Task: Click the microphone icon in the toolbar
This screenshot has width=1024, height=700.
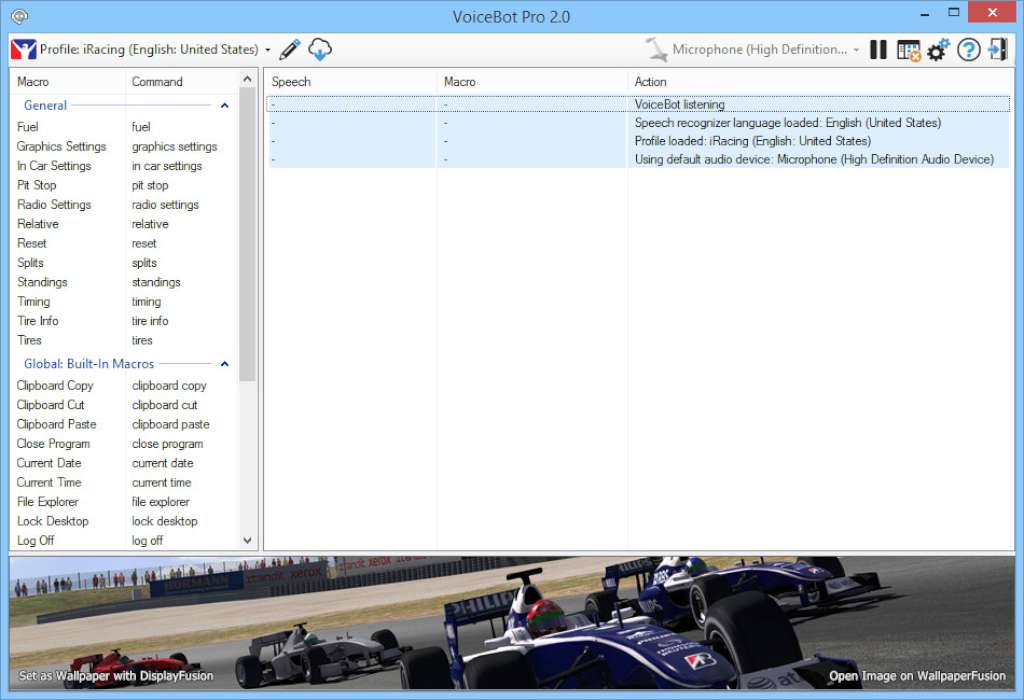Action: tap(655, 48)
